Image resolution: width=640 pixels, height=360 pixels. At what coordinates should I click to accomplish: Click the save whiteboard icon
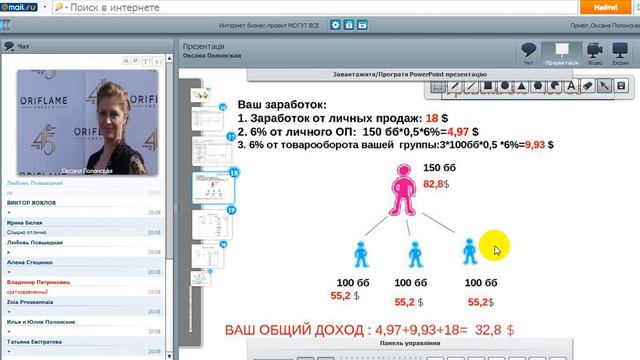(621, 86)
